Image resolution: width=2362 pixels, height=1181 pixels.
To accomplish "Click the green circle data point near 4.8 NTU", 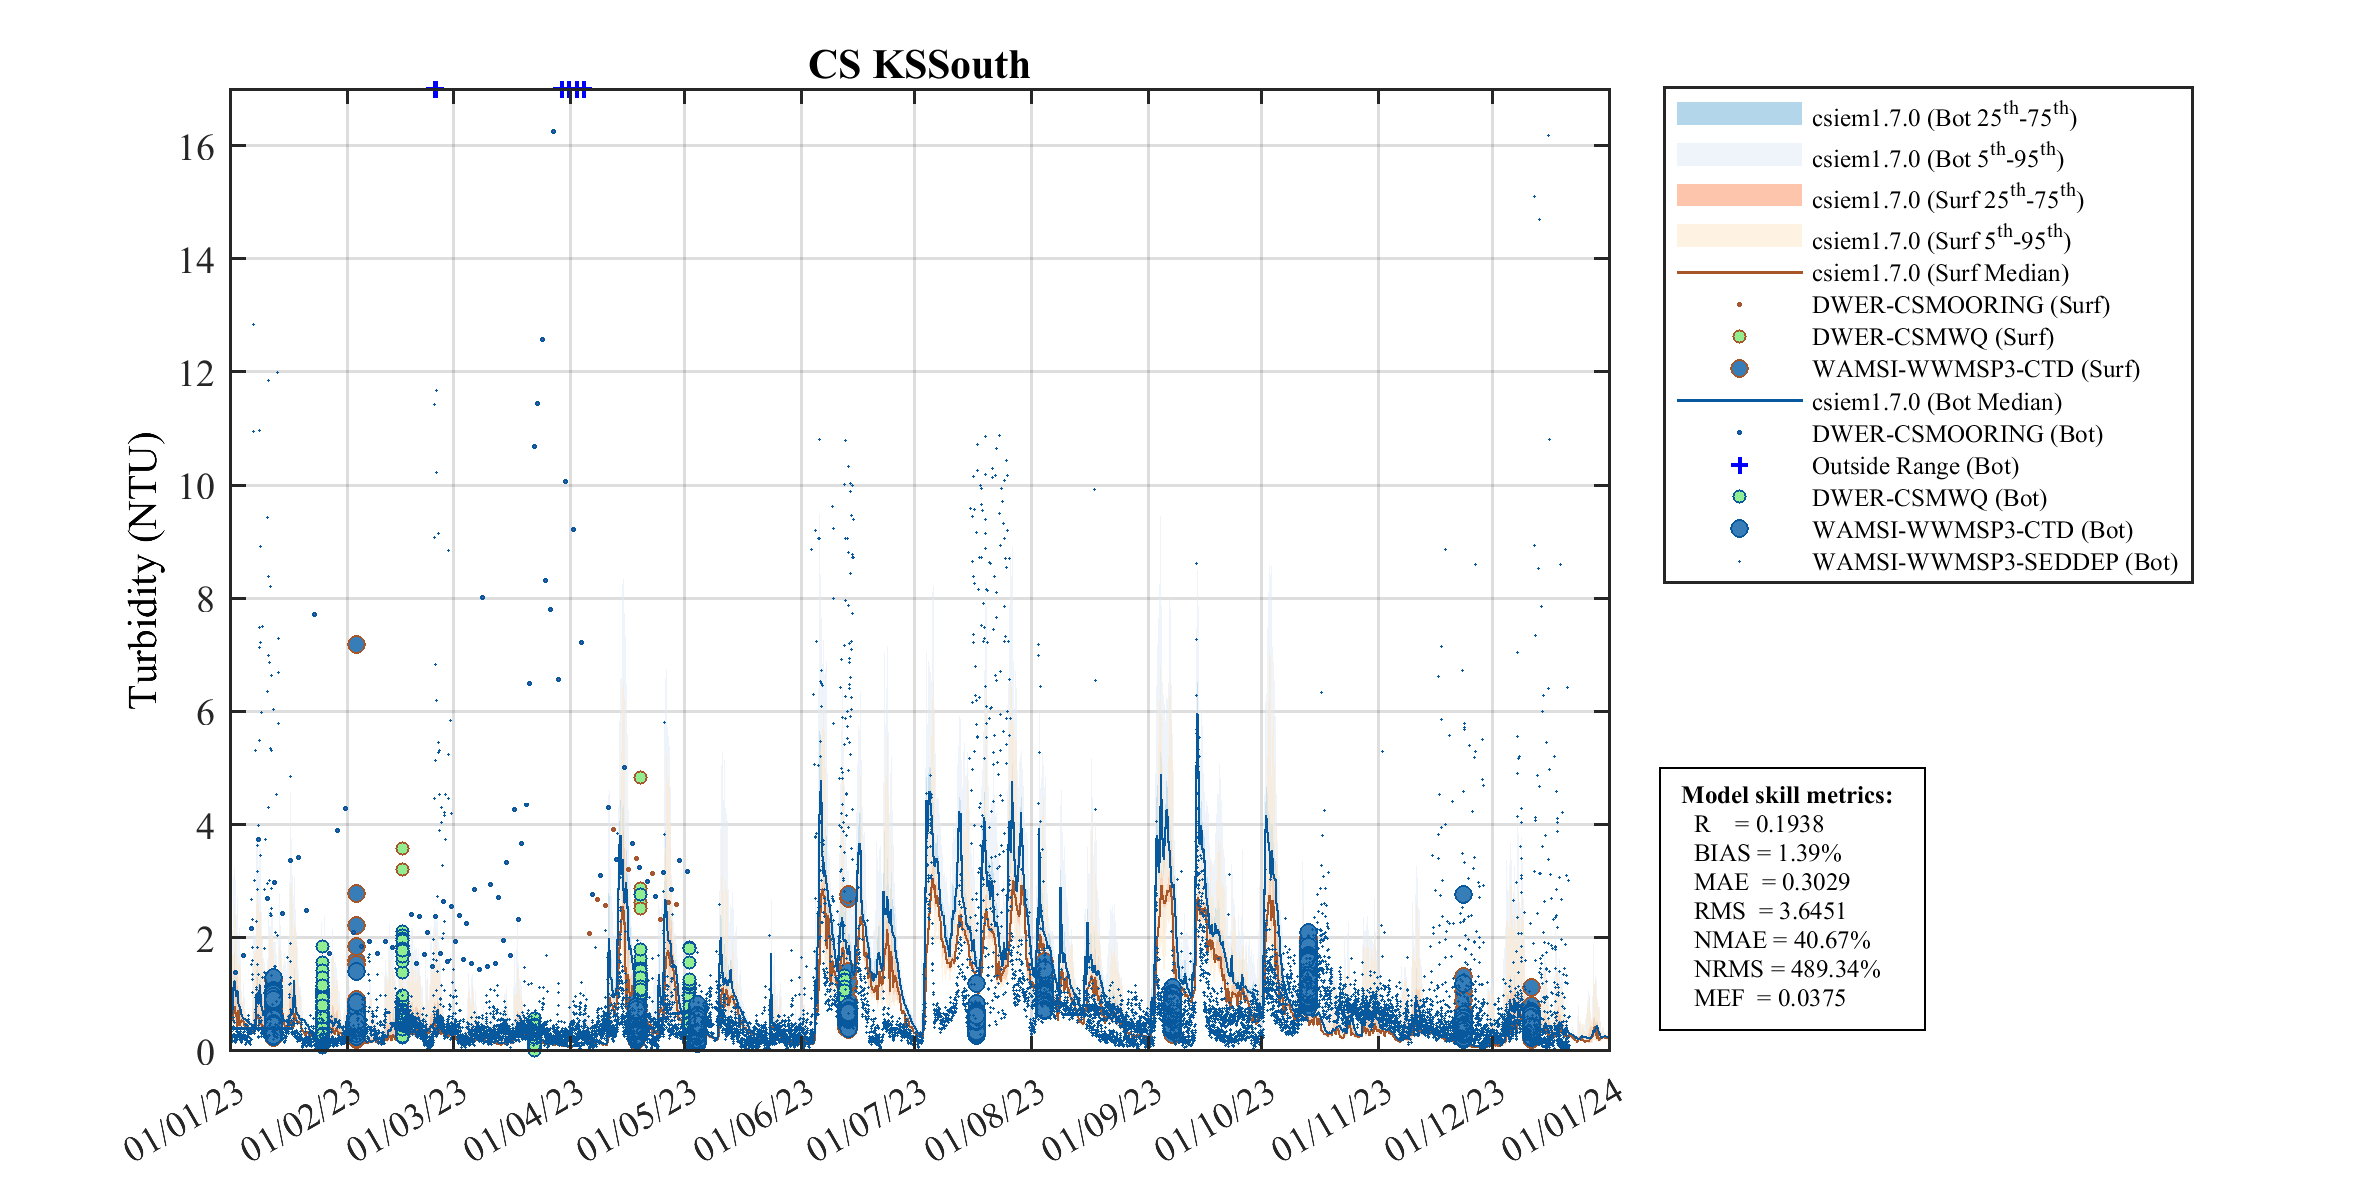I will click(x=640, y=777).
